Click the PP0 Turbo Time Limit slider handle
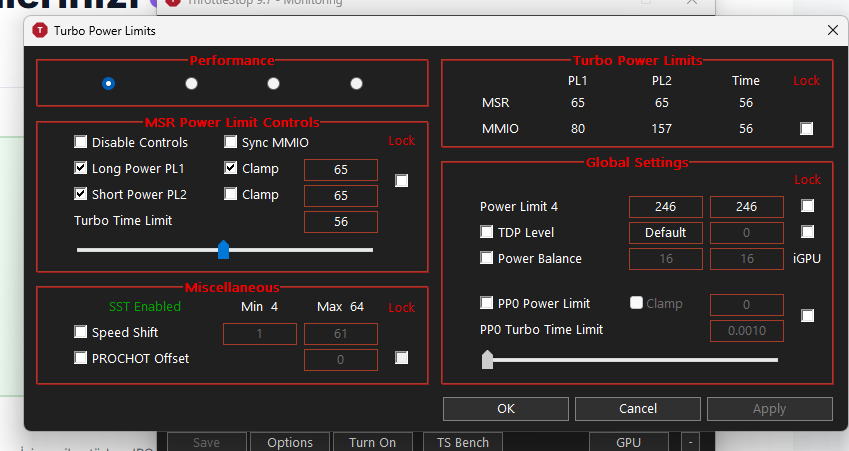The height and width of the screenshot is (451, 849). 487,360
